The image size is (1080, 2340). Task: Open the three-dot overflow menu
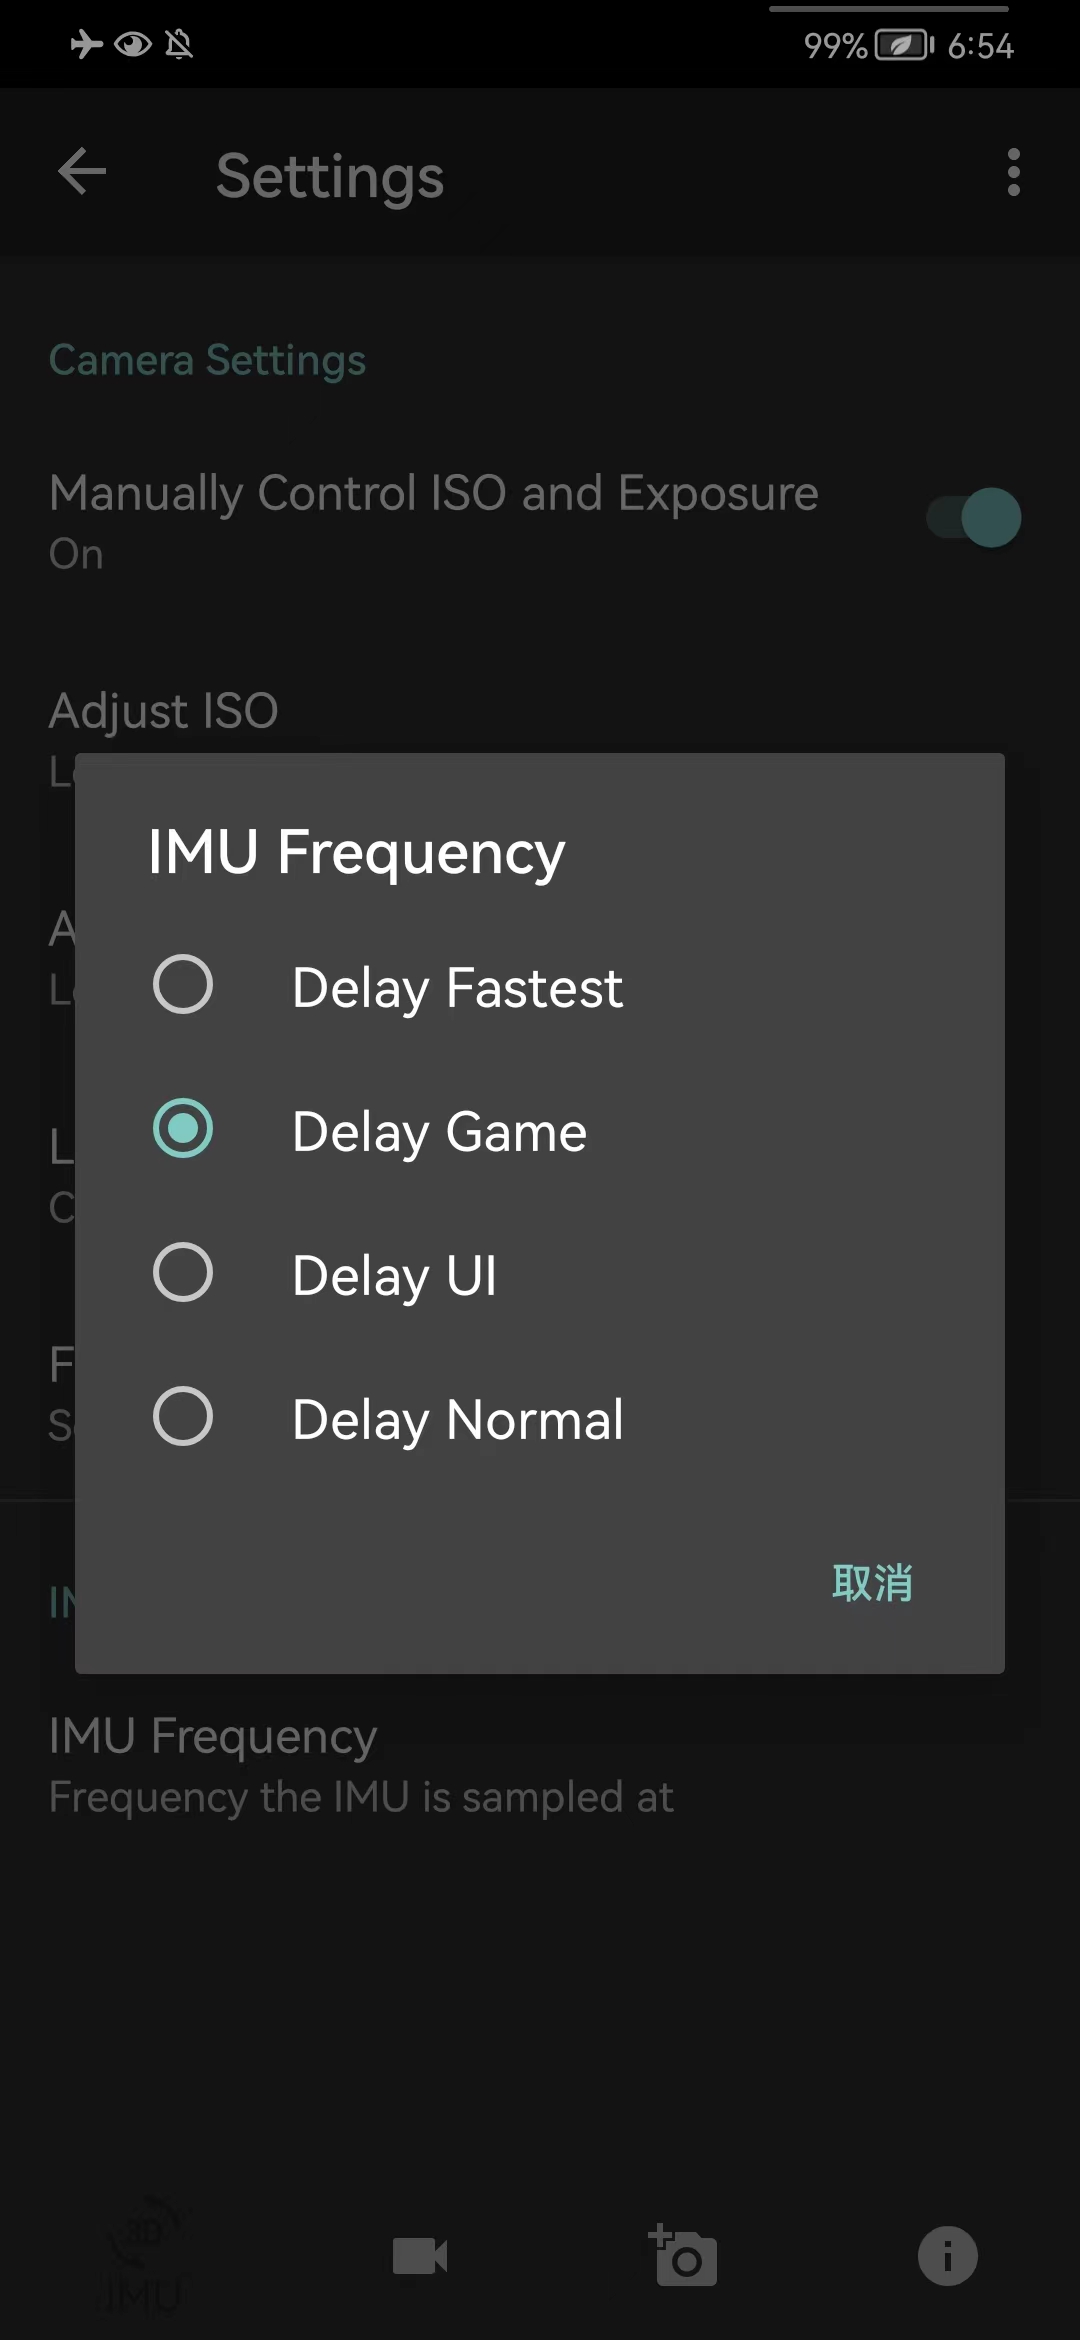[1013, 172]
